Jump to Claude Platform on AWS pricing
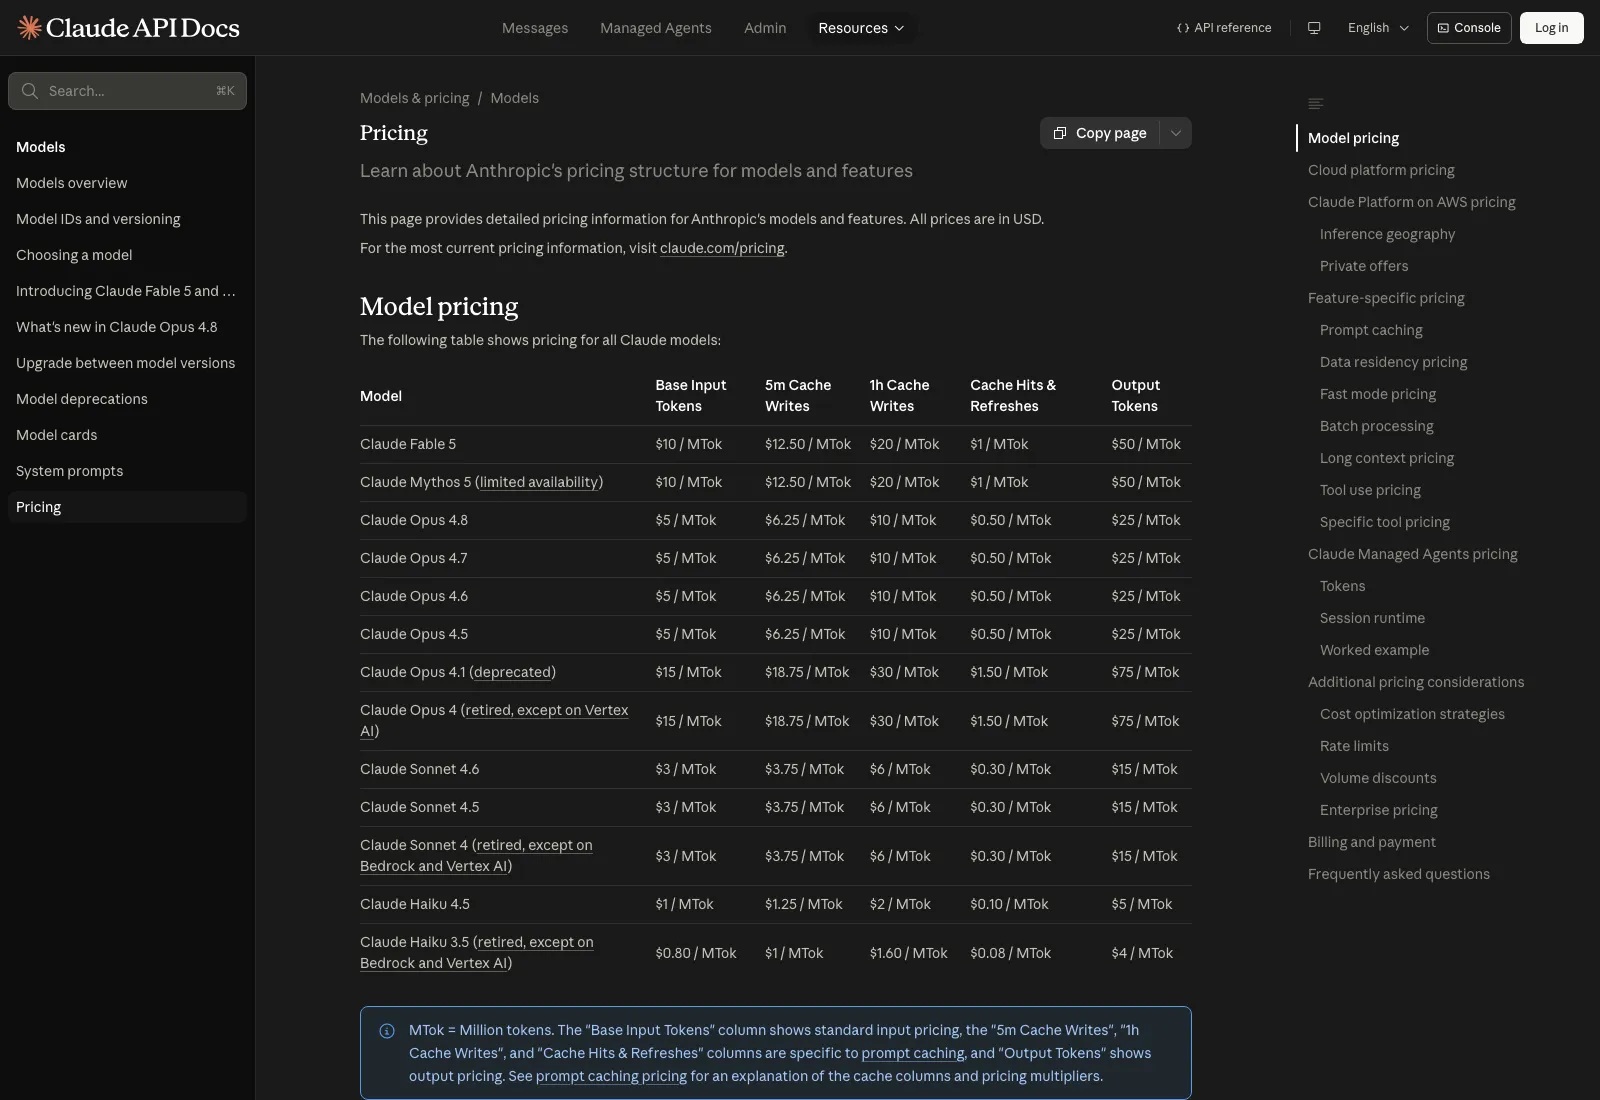The height and width of the screenshot is (1100, 1600). pyautogui.click(x=1412, y=202)
